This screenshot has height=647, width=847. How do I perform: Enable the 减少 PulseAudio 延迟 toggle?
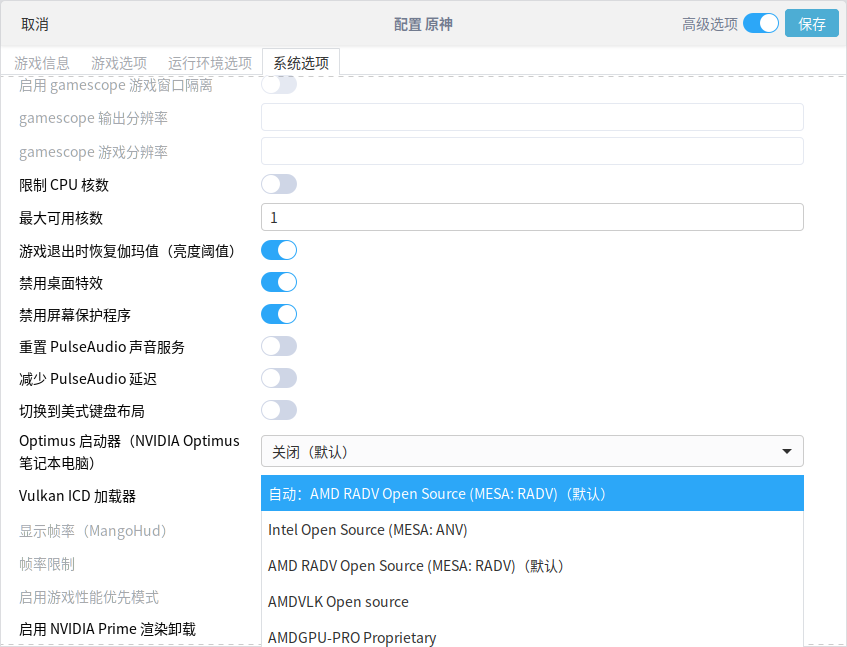tap(279, 378)
